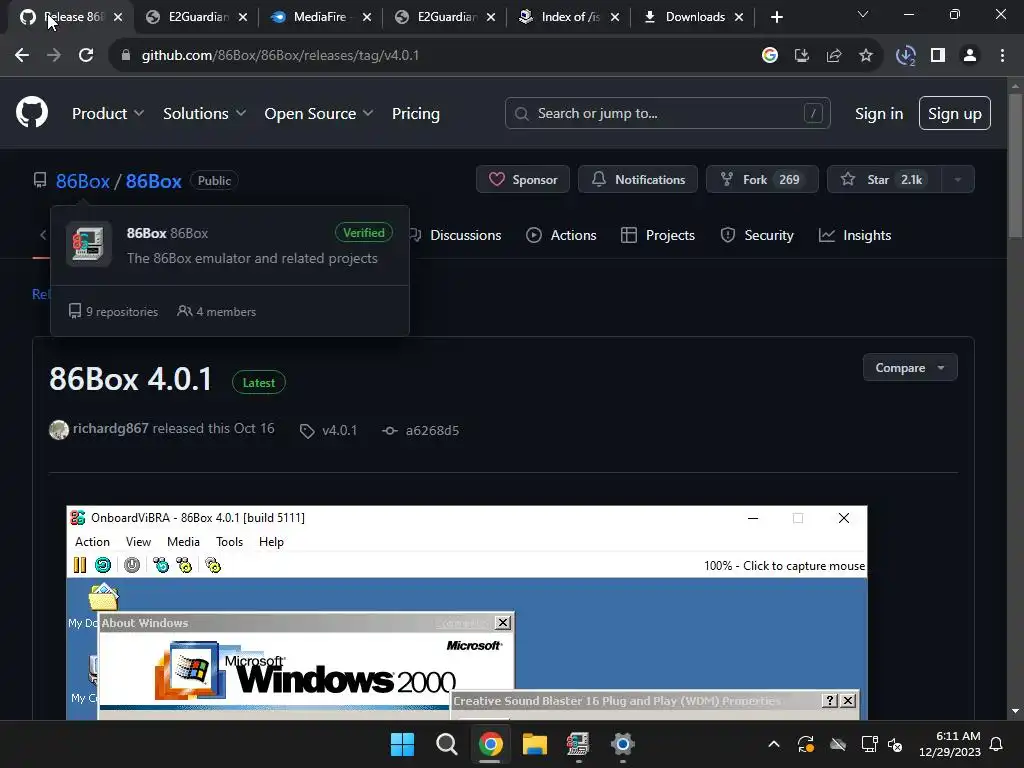
Task: Reload the current GitHub page
Action: [x=86, y=56]
